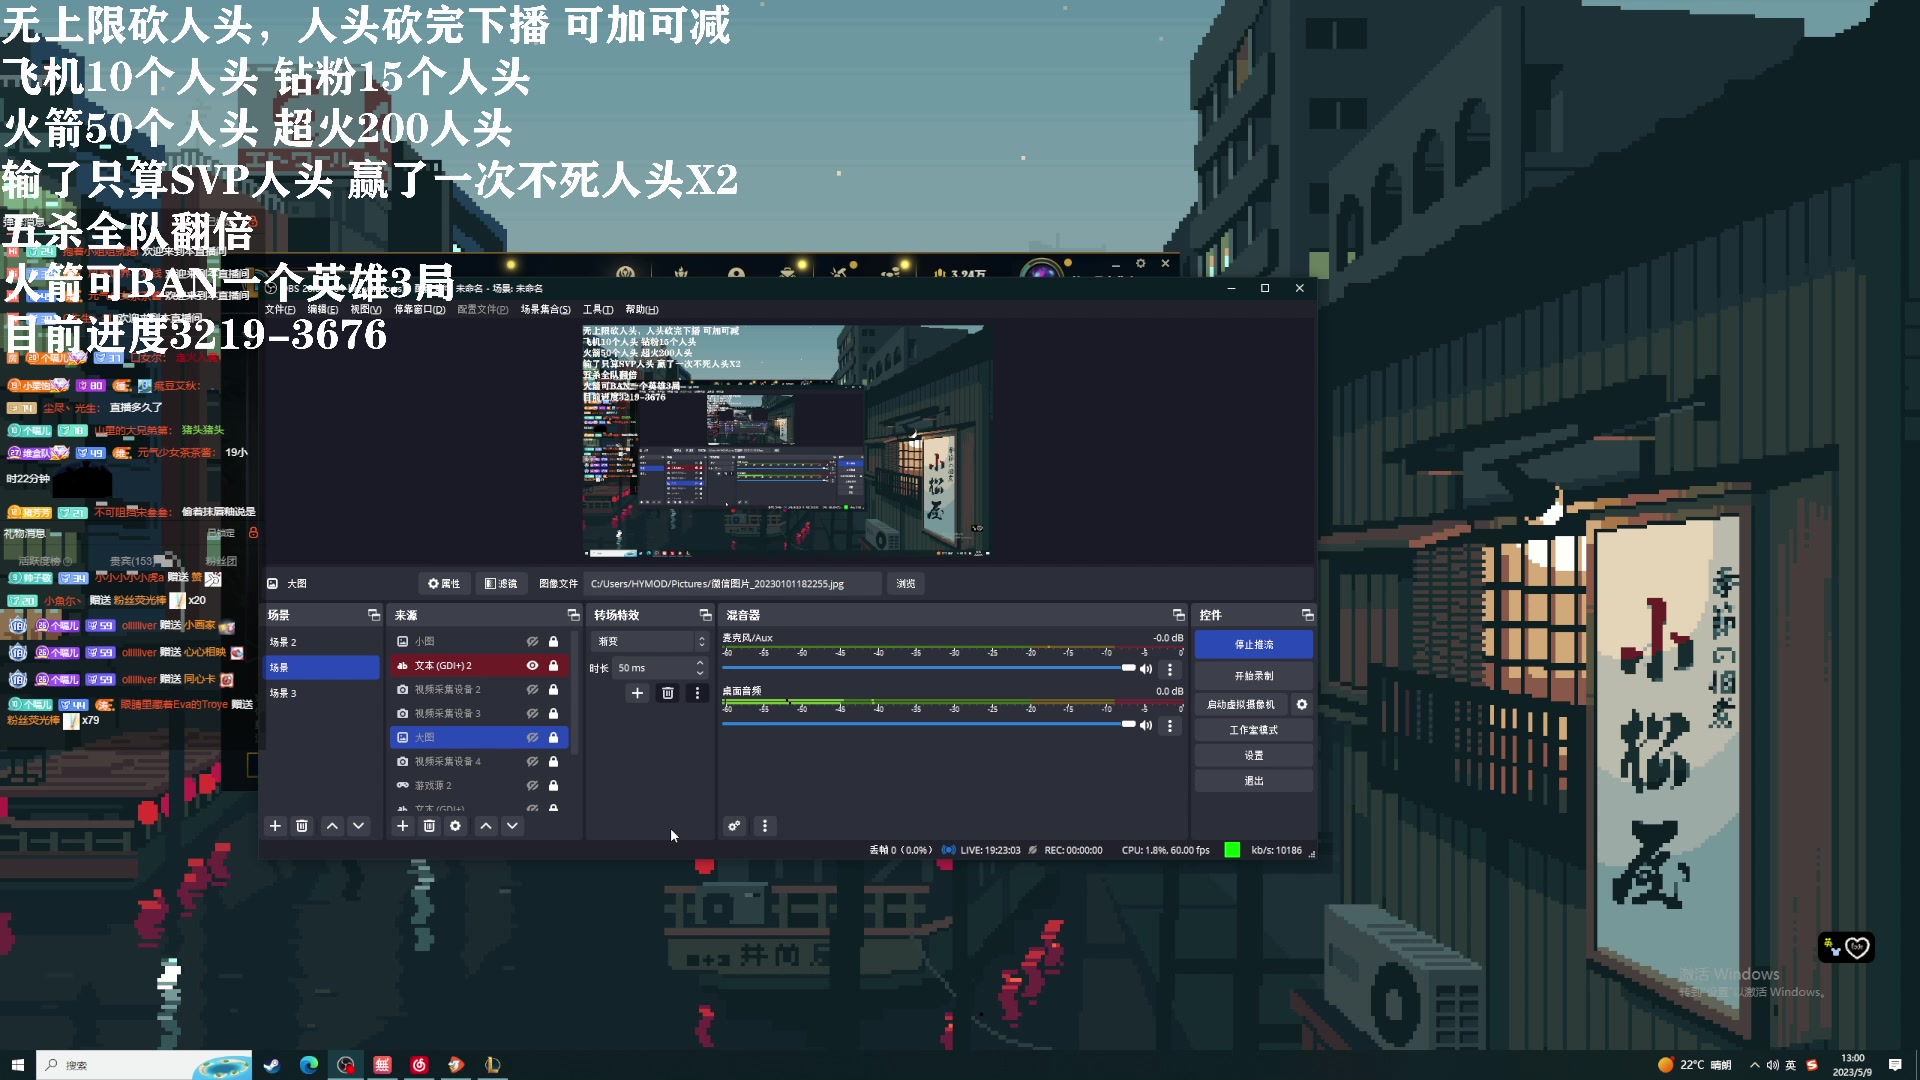Undock the 控件 panel
Screen dimensions: 1920x1080
[1307, 615]
